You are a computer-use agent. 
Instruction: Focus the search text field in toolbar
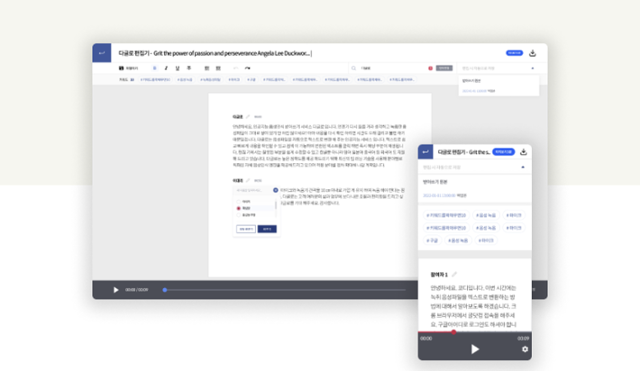(392, 68)
